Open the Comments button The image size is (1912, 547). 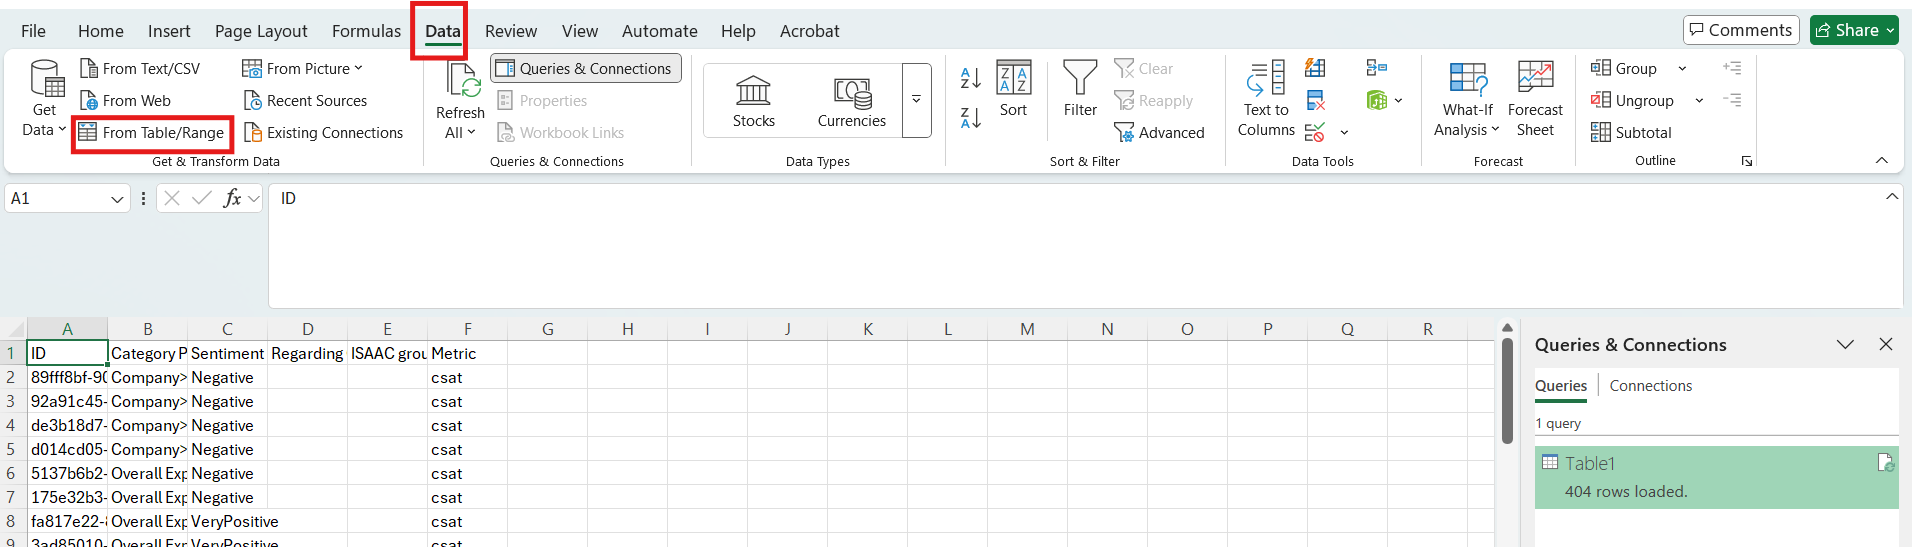[1740, 30]
